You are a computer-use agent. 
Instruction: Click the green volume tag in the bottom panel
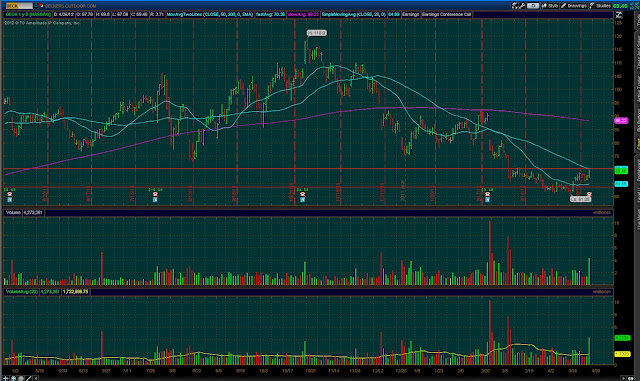coord(622,338)
